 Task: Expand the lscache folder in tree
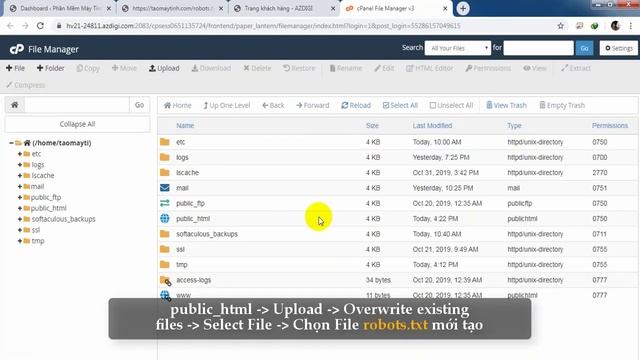[x=20, y=176]
